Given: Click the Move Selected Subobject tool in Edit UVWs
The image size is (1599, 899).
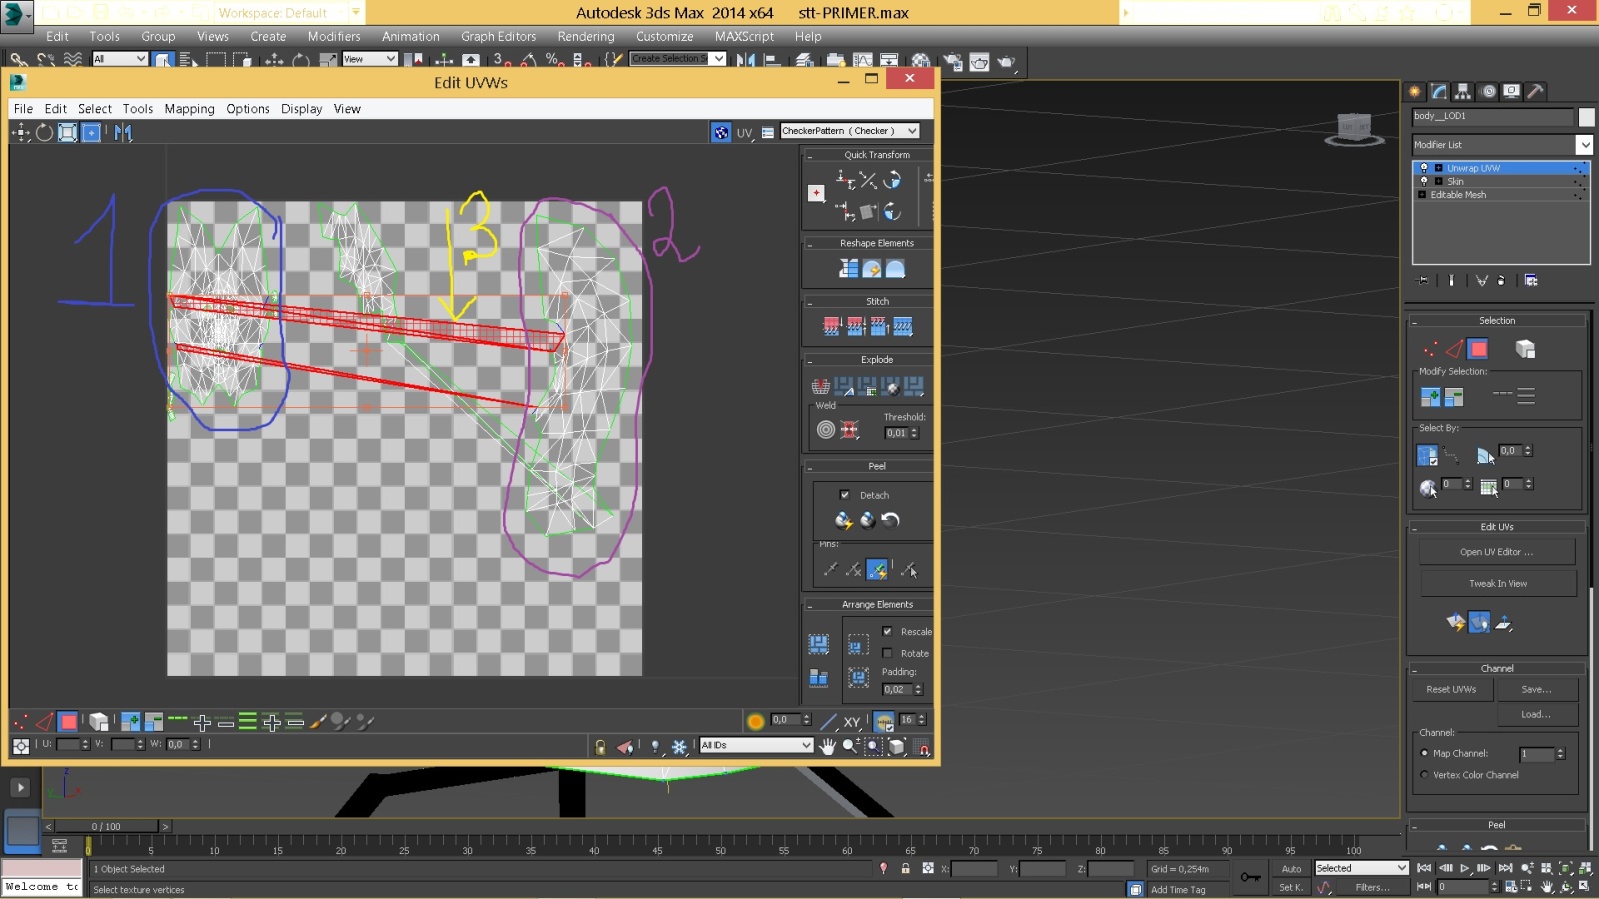Looking at the screenshot, I should [21, 132].
